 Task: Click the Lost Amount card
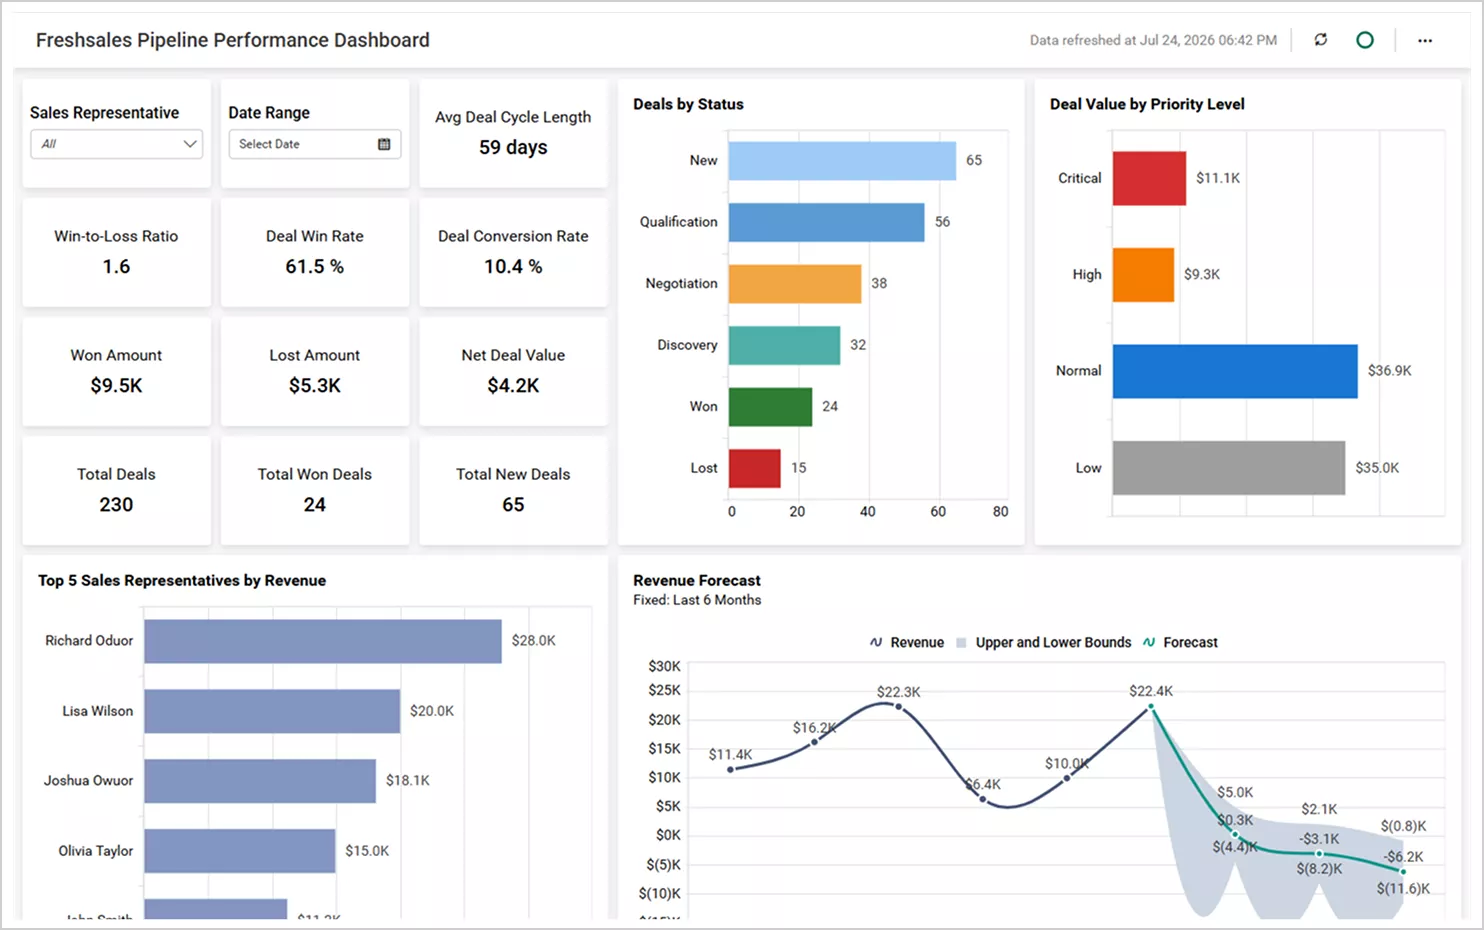click(315, 371)
